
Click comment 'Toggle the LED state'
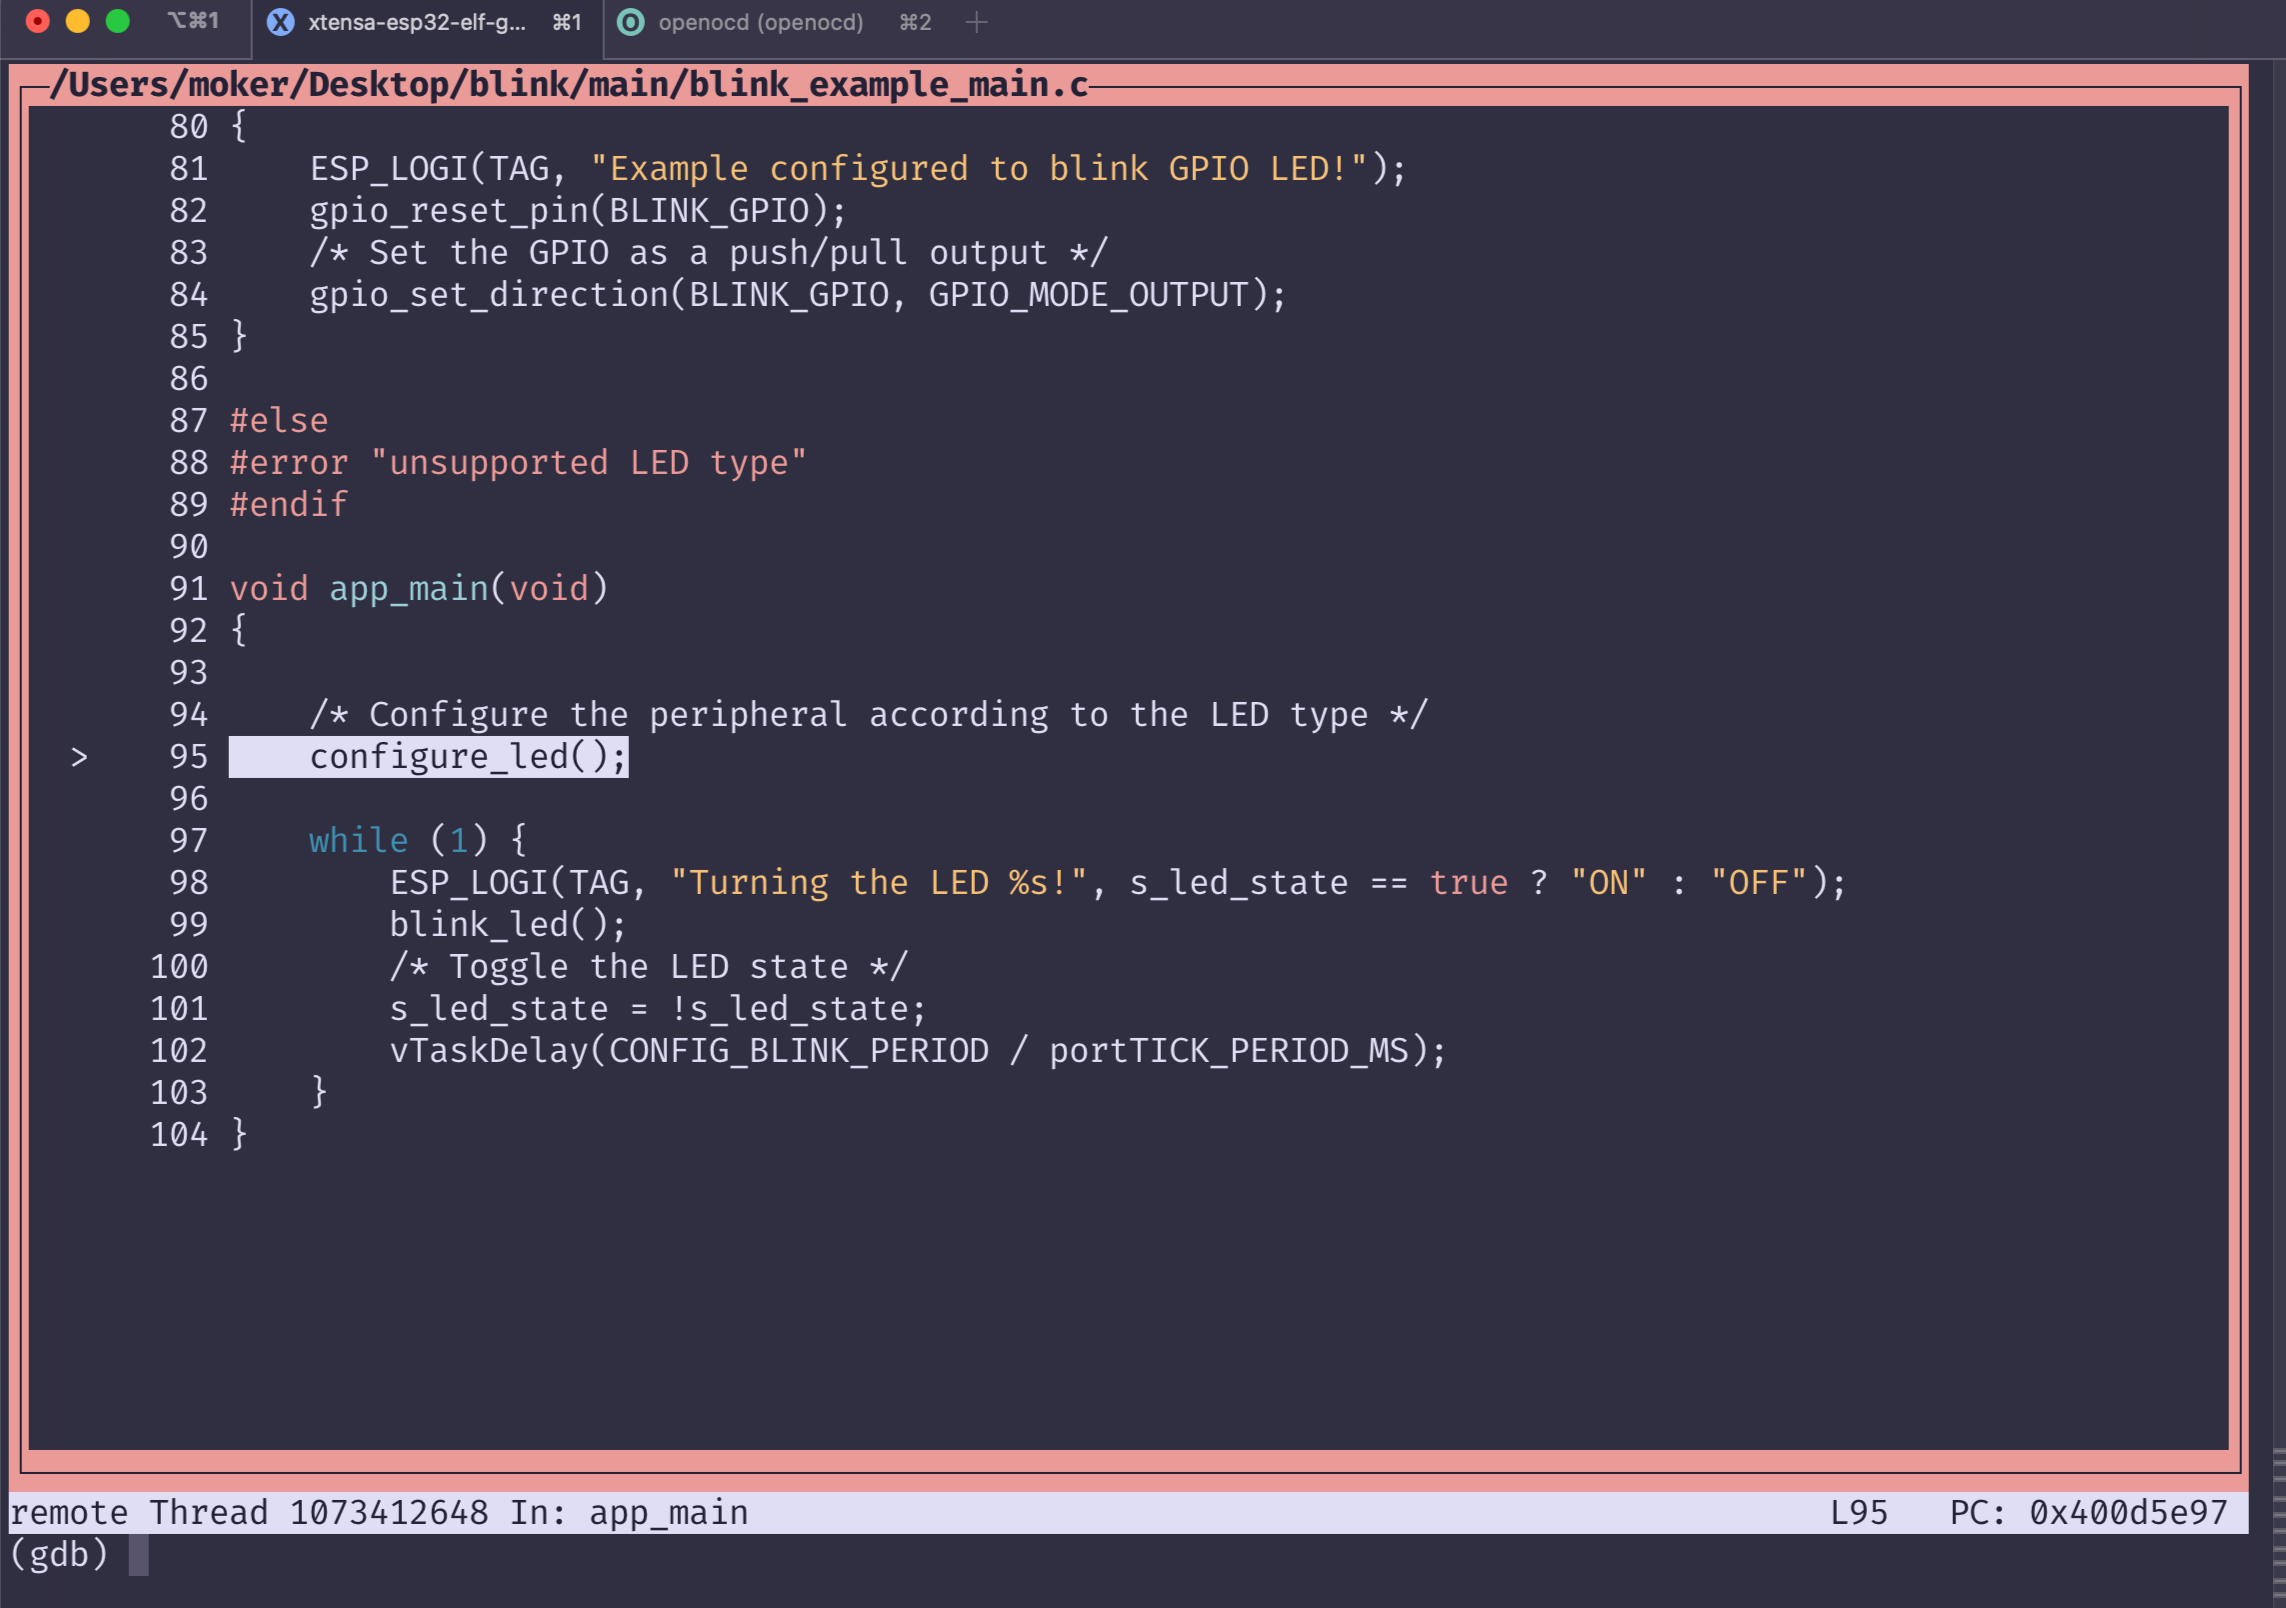click(649, 967)
